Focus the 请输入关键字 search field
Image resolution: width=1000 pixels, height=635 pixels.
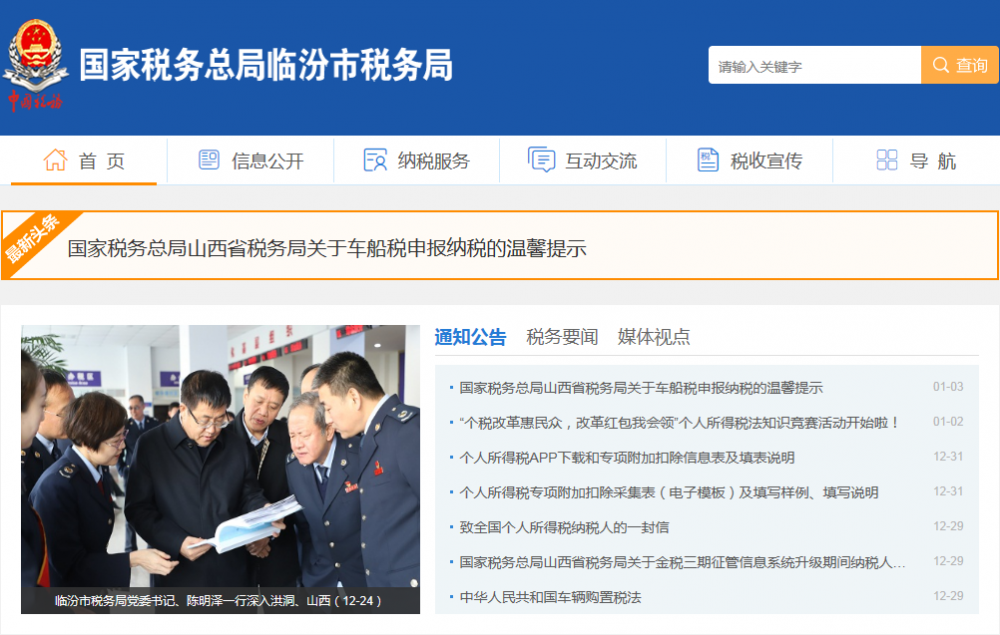tap(814, 65)
